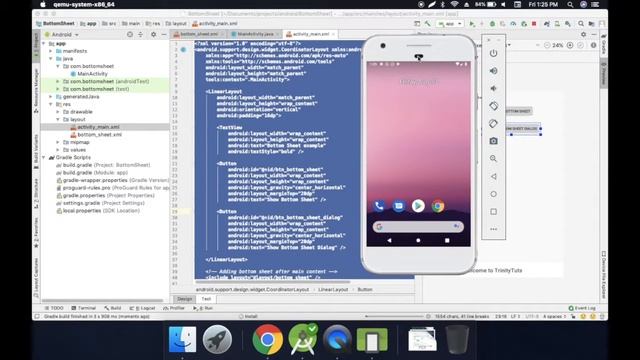This screenshot has width=640, height=360.
Task: Raise volume on the emulator side panel
Action: (x=493, y=71)
